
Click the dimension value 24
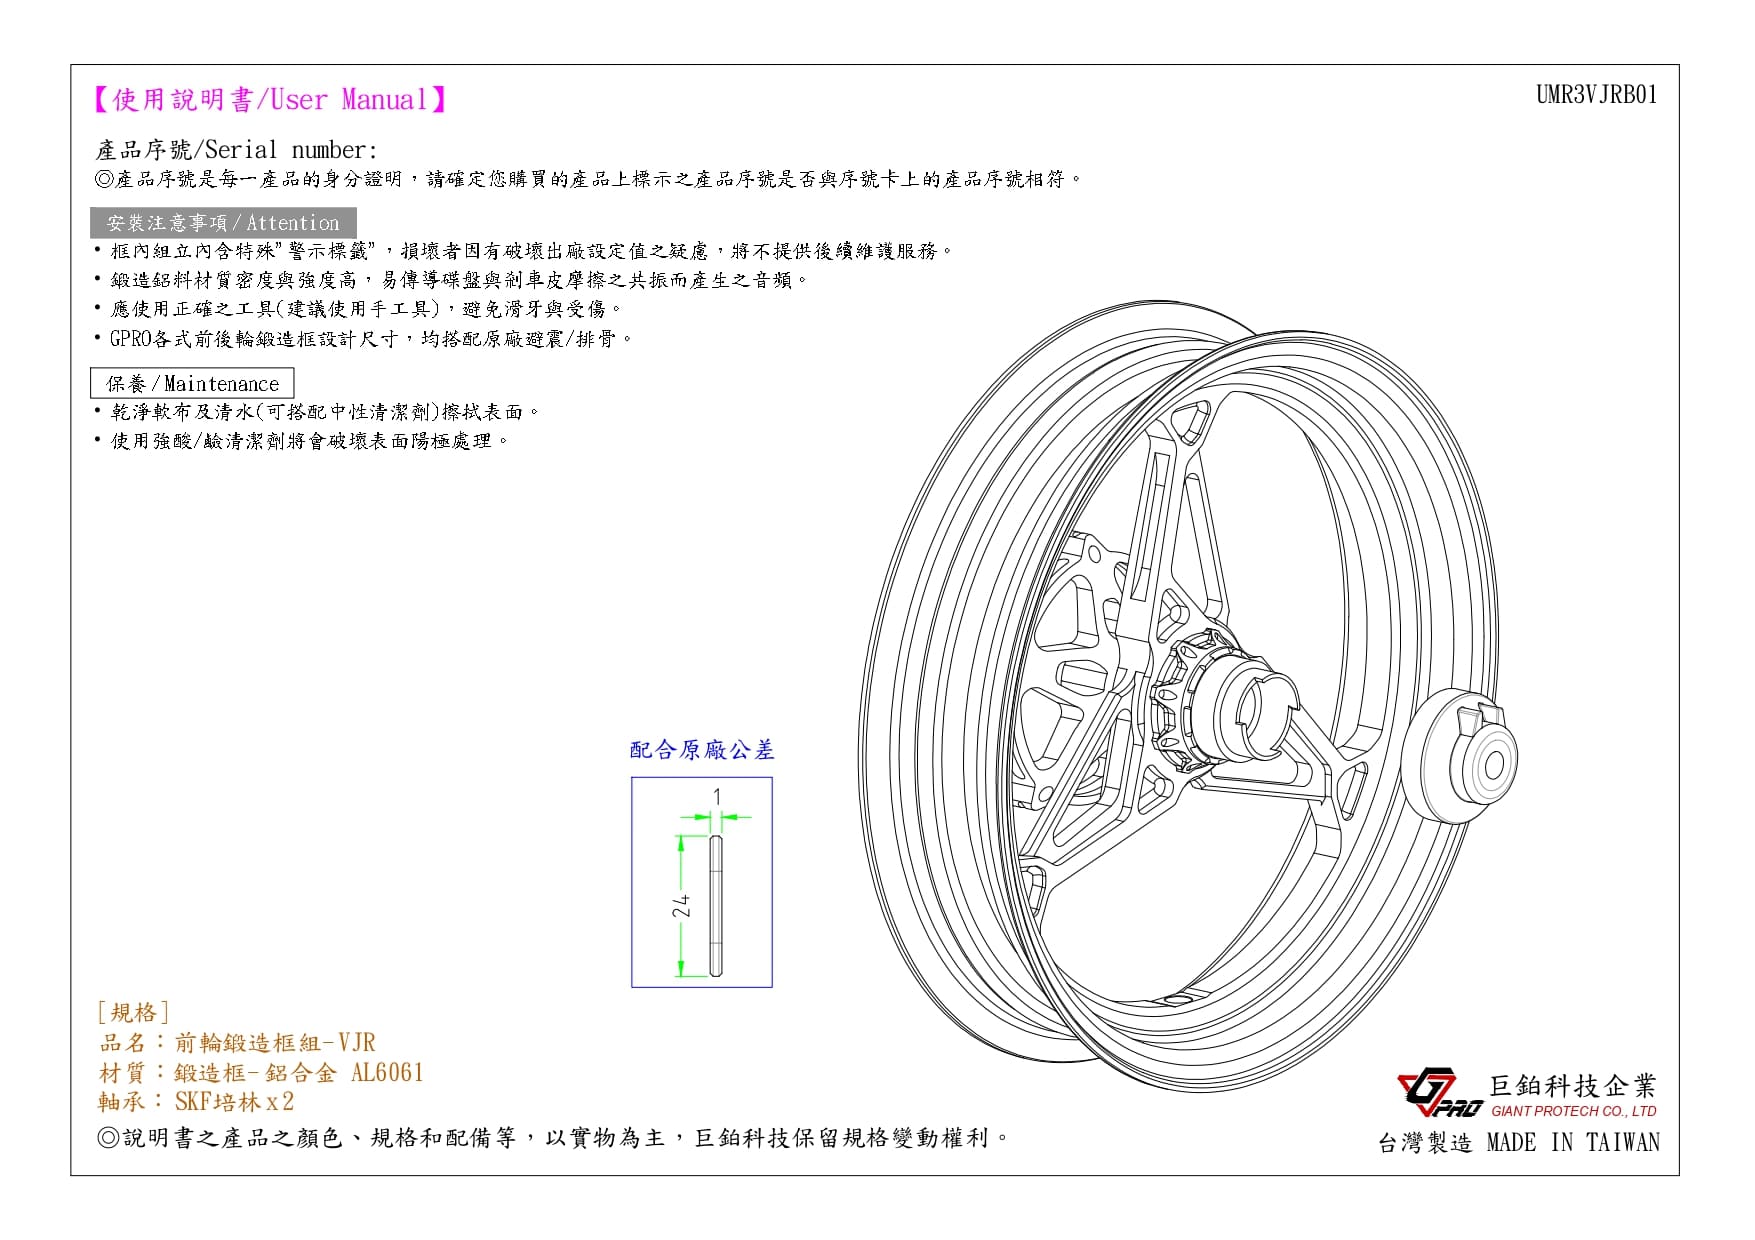click(x=681, y=906)
